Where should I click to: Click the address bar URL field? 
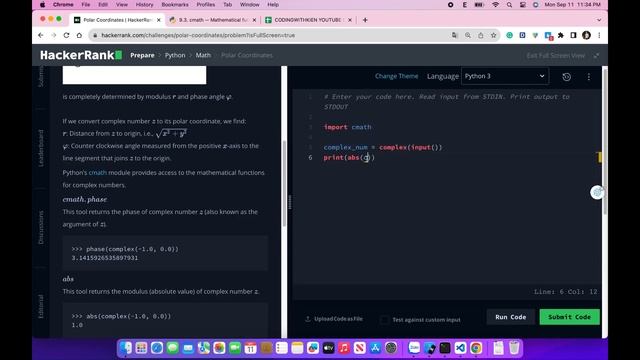coord(269,36)
